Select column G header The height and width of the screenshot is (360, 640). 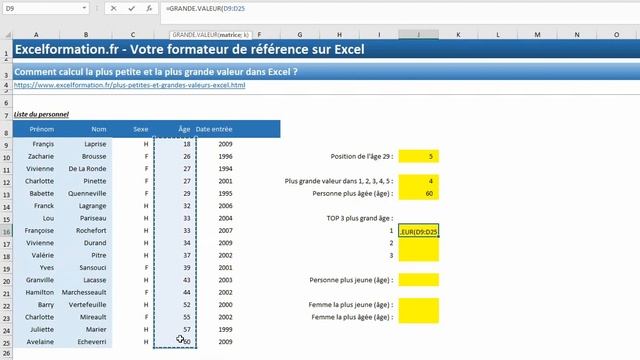click(x=300, y=35)
